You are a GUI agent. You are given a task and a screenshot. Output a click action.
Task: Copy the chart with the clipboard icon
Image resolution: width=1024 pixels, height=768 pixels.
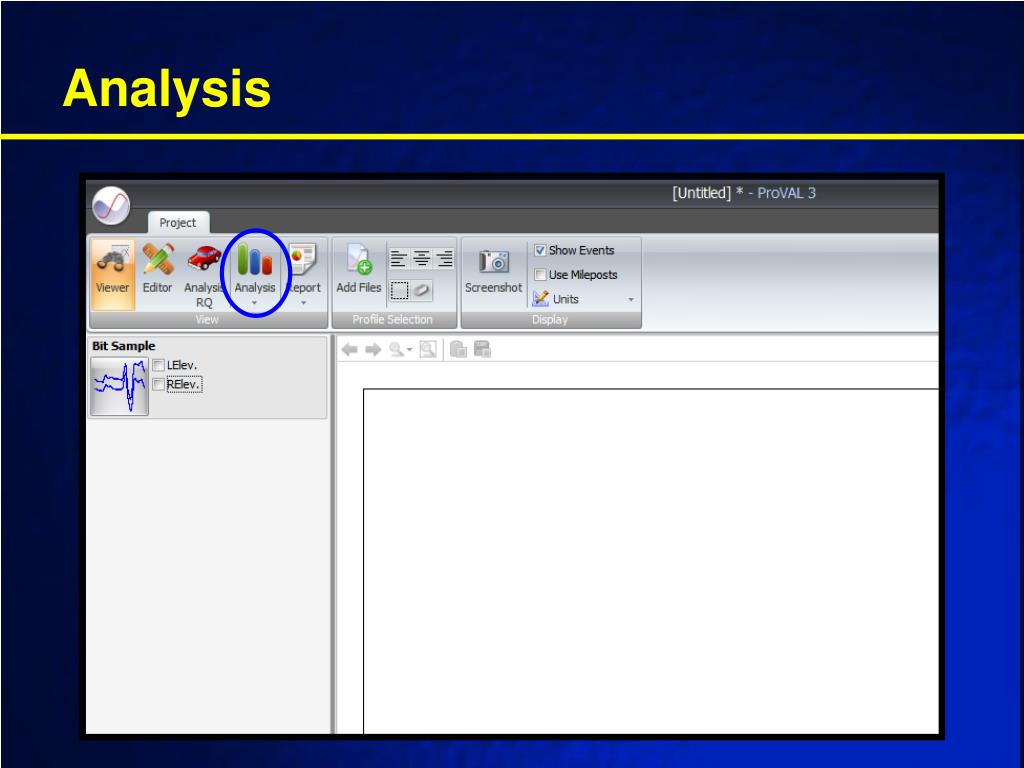point(458,350)
